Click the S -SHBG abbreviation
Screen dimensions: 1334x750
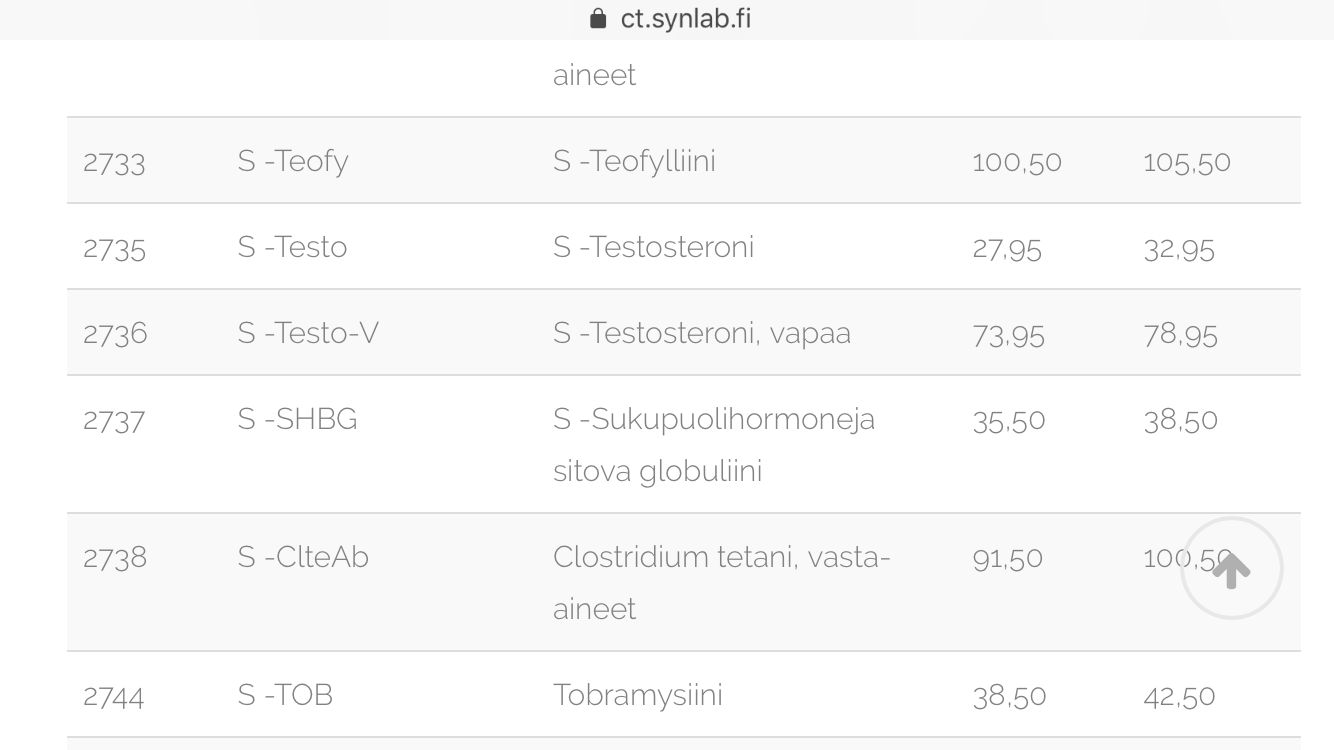pos(297,419)
